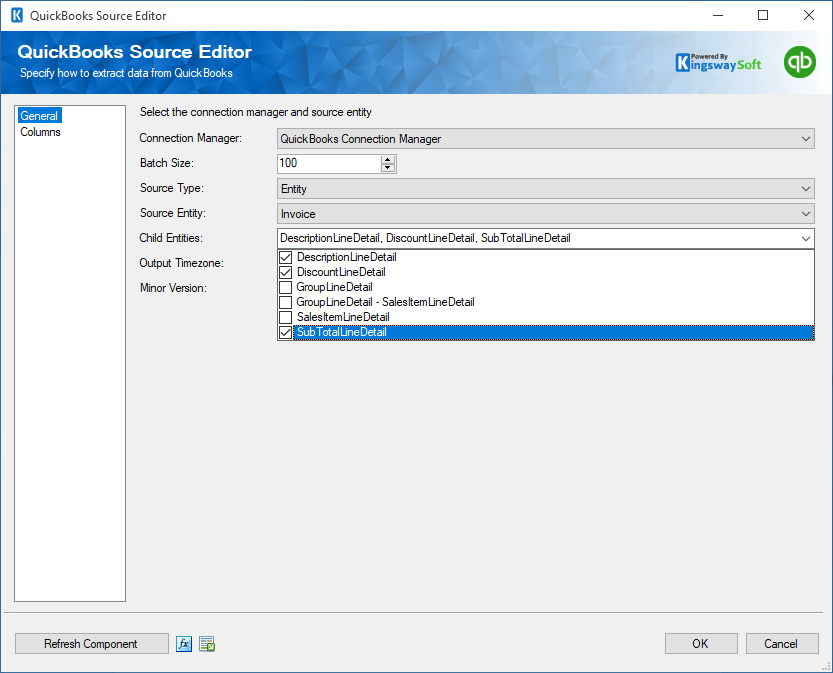Click the Output Timezone label
Image resolution: width=833 pixels, height=673 pixels.
point(181,263)
